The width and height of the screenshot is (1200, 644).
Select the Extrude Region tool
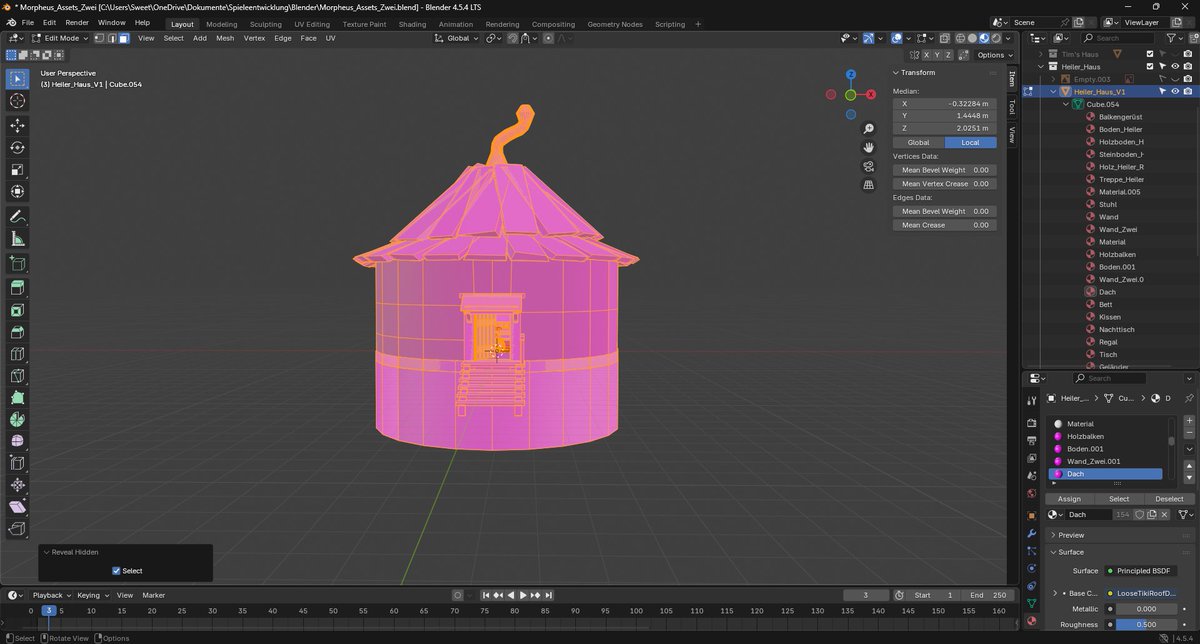[x=18, y=288]
